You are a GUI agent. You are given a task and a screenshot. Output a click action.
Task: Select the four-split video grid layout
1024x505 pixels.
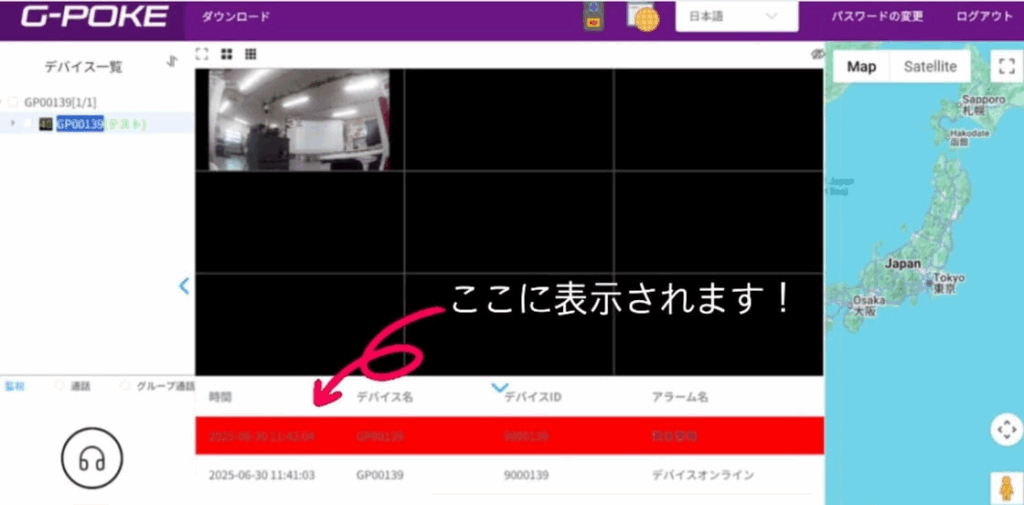(x=226, y=54)
